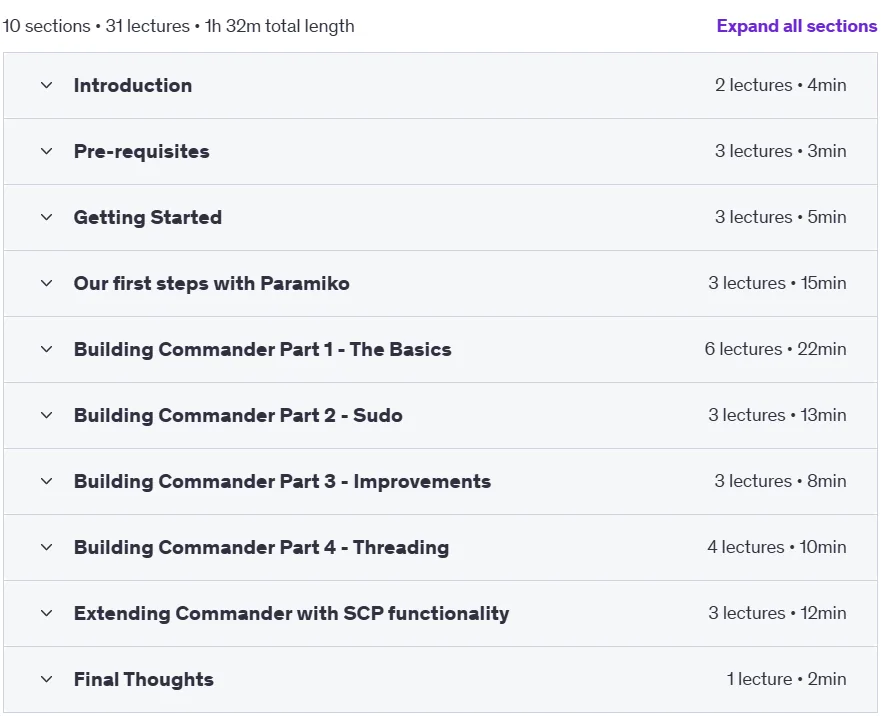Viewport: 881px width, 716px height.
Task: Click the 3 lectures • 15min label
Action: [x=777, y=283]
